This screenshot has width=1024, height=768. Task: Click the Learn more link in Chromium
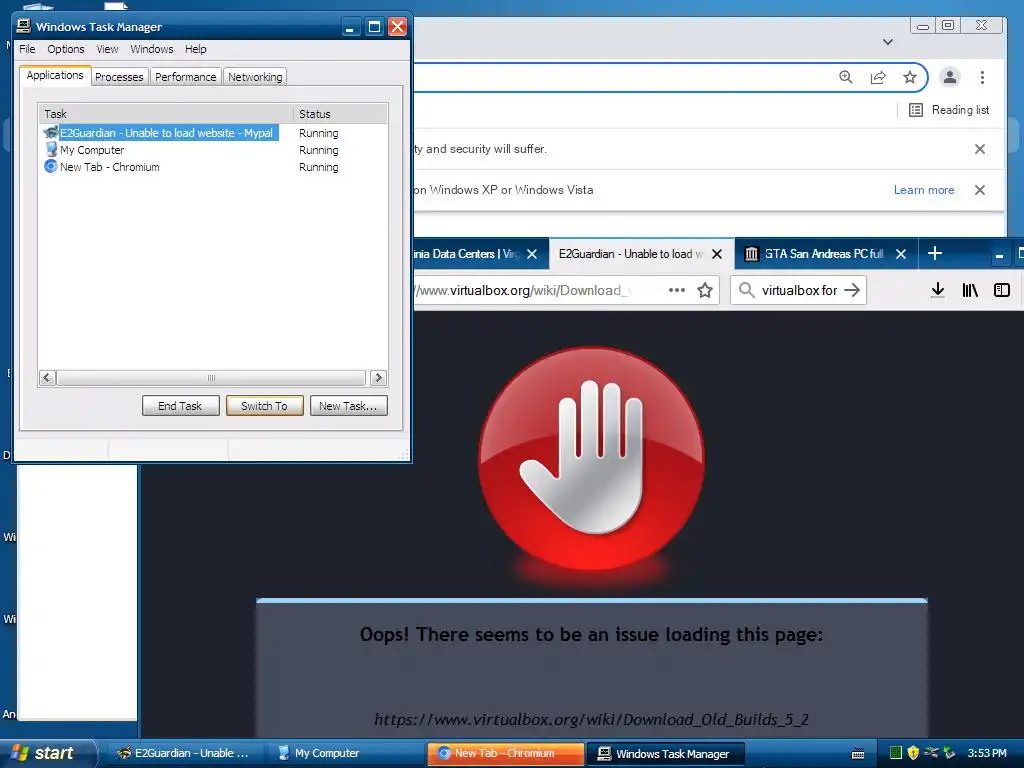(923, 190)
